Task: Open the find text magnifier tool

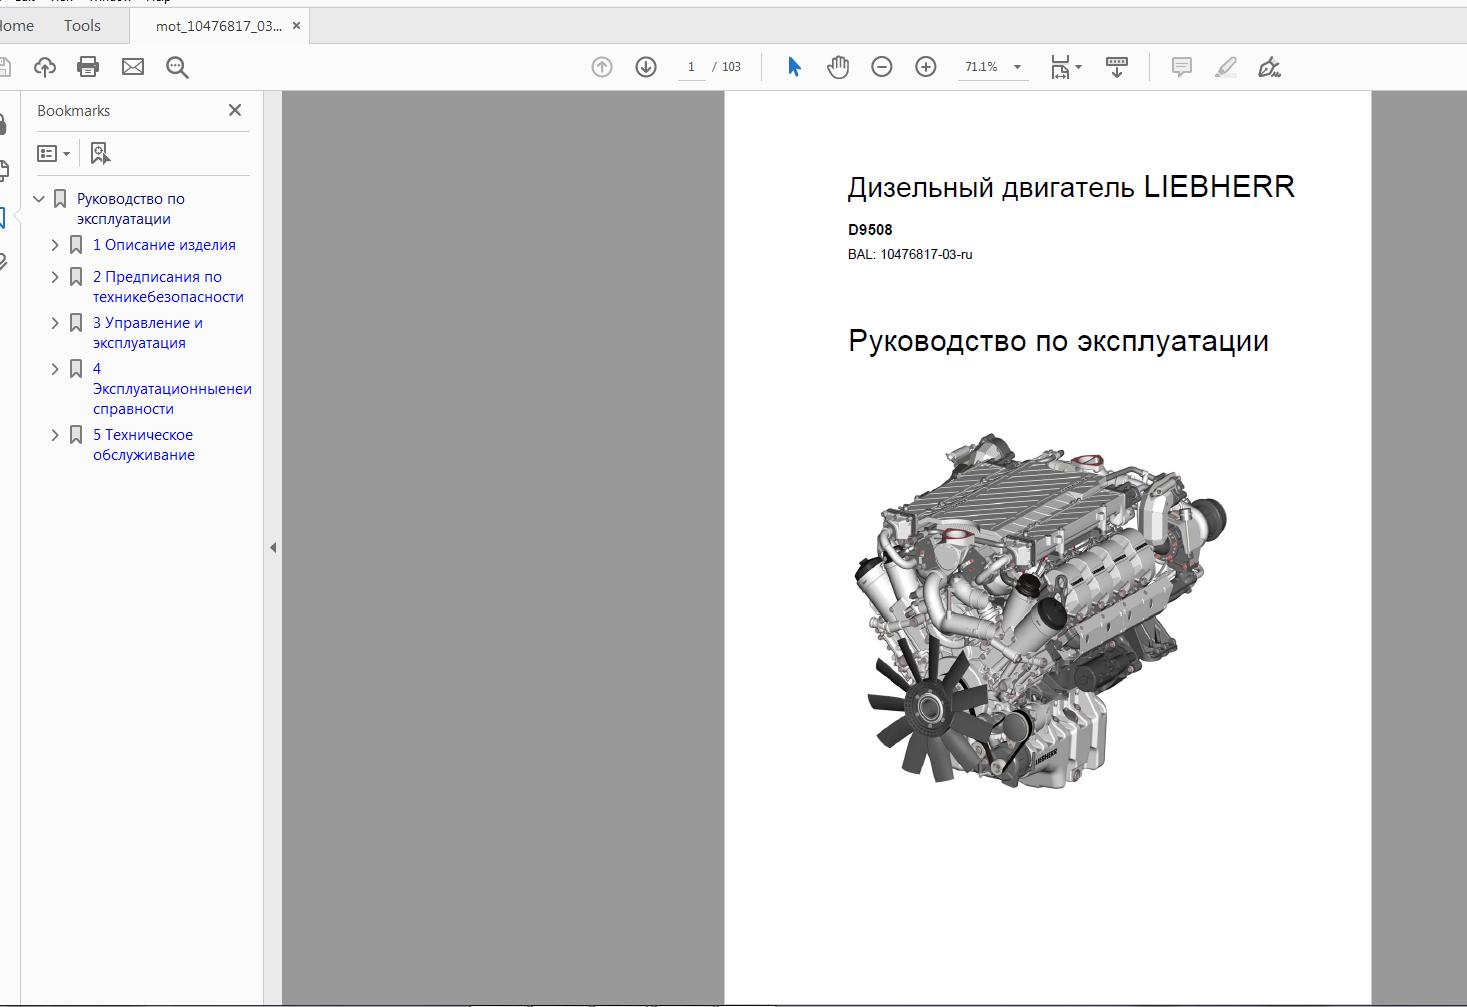Action: [177, 67]
